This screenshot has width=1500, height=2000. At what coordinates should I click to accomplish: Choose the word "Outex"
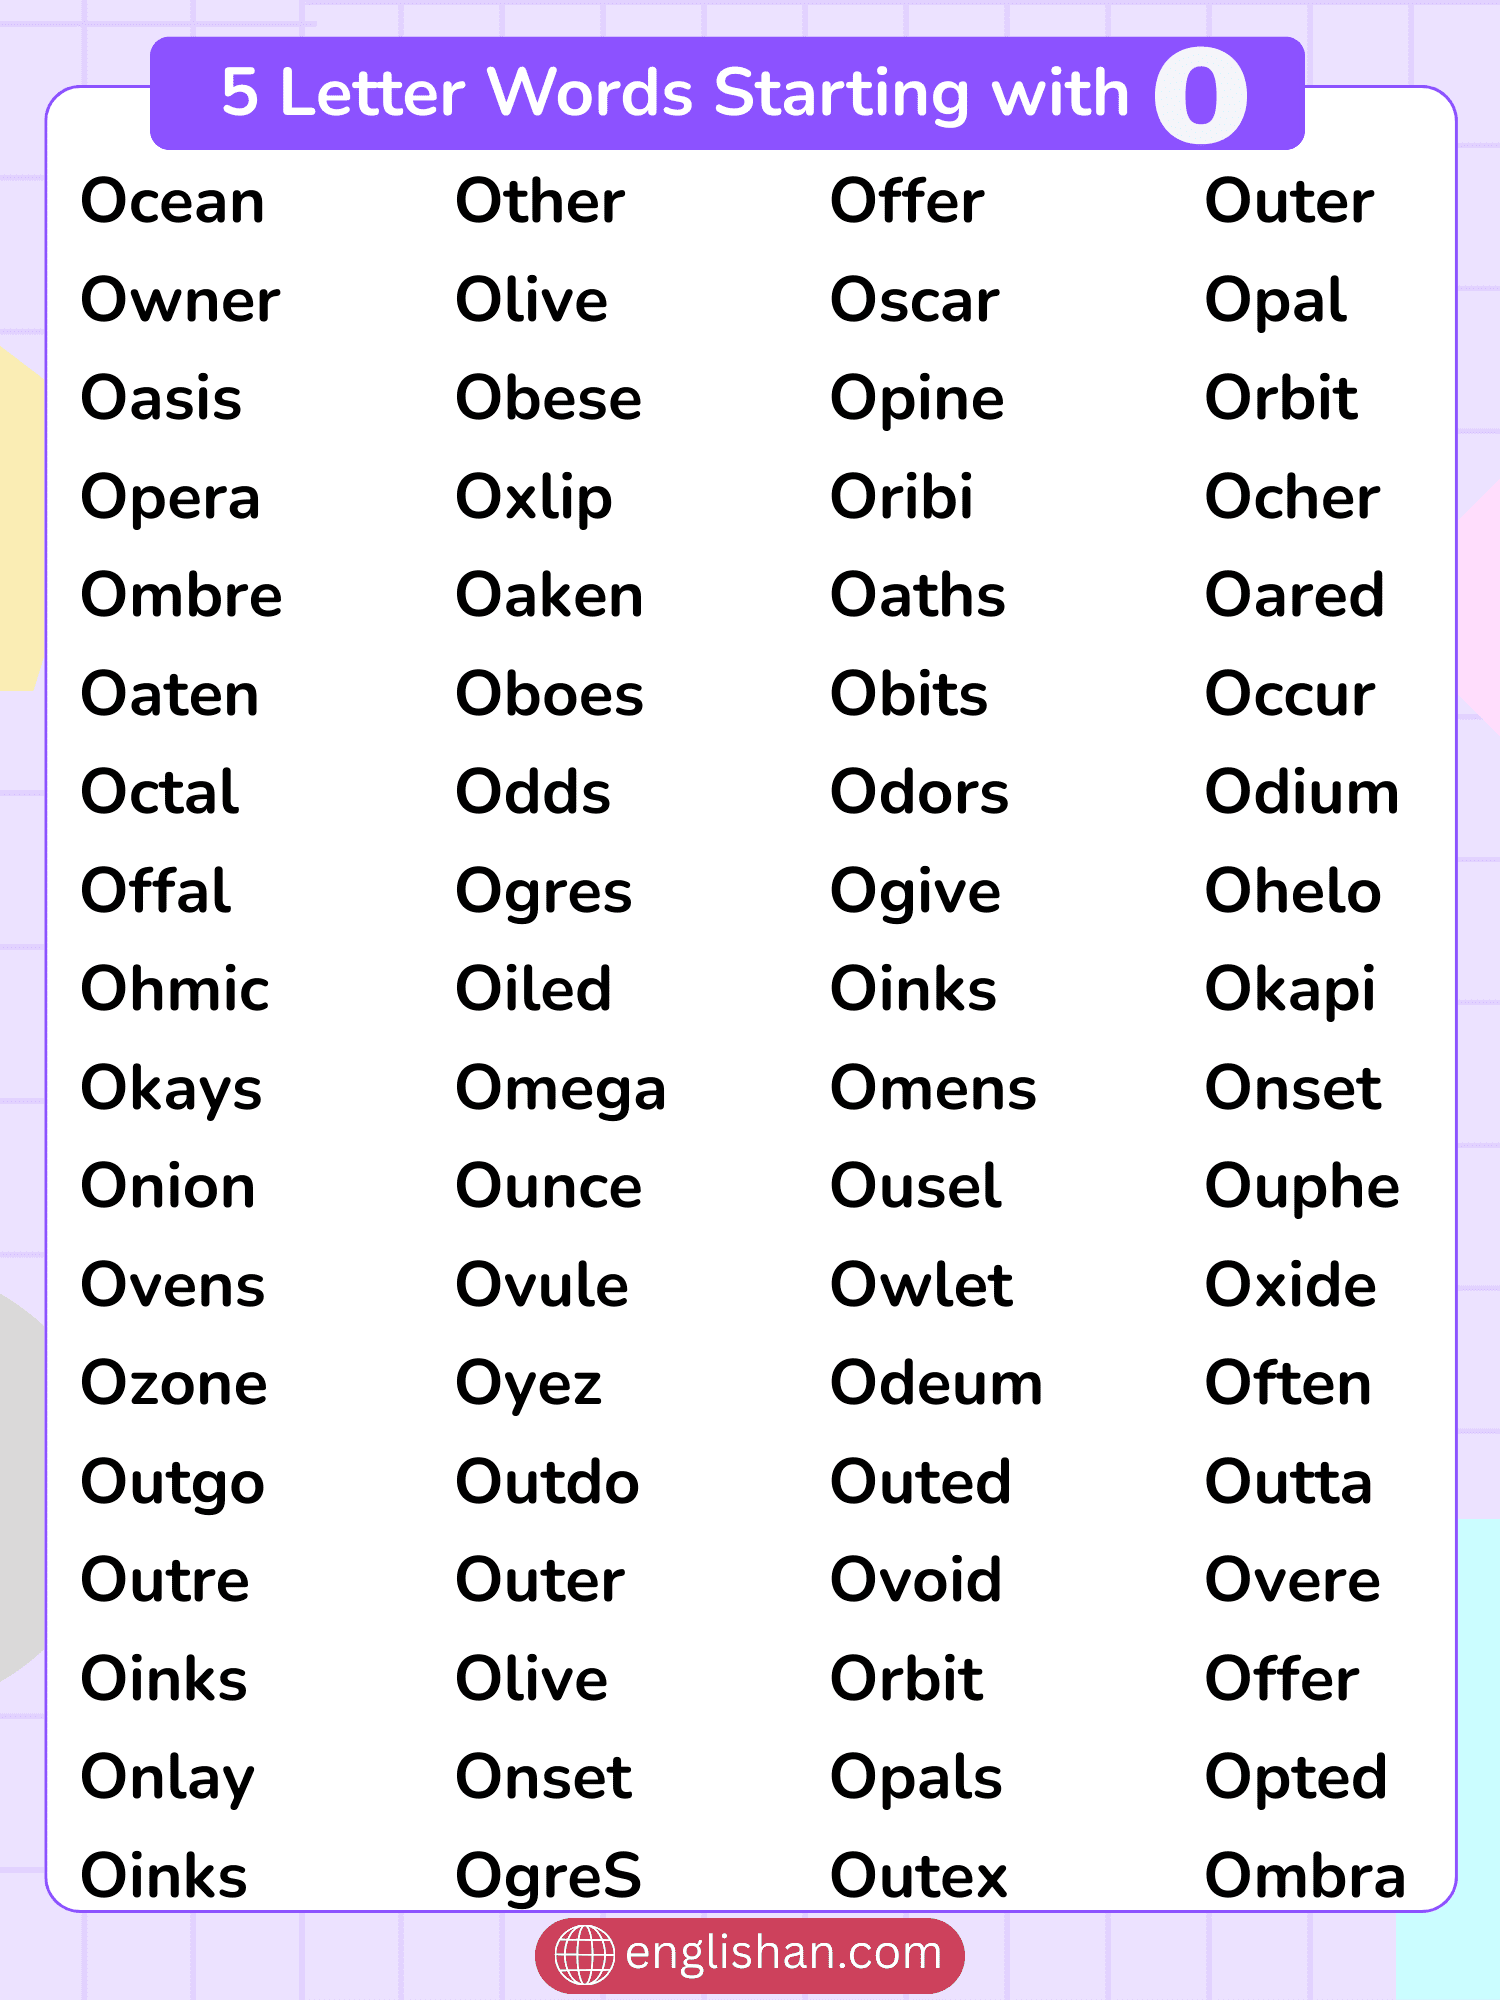click(919, 1876)
